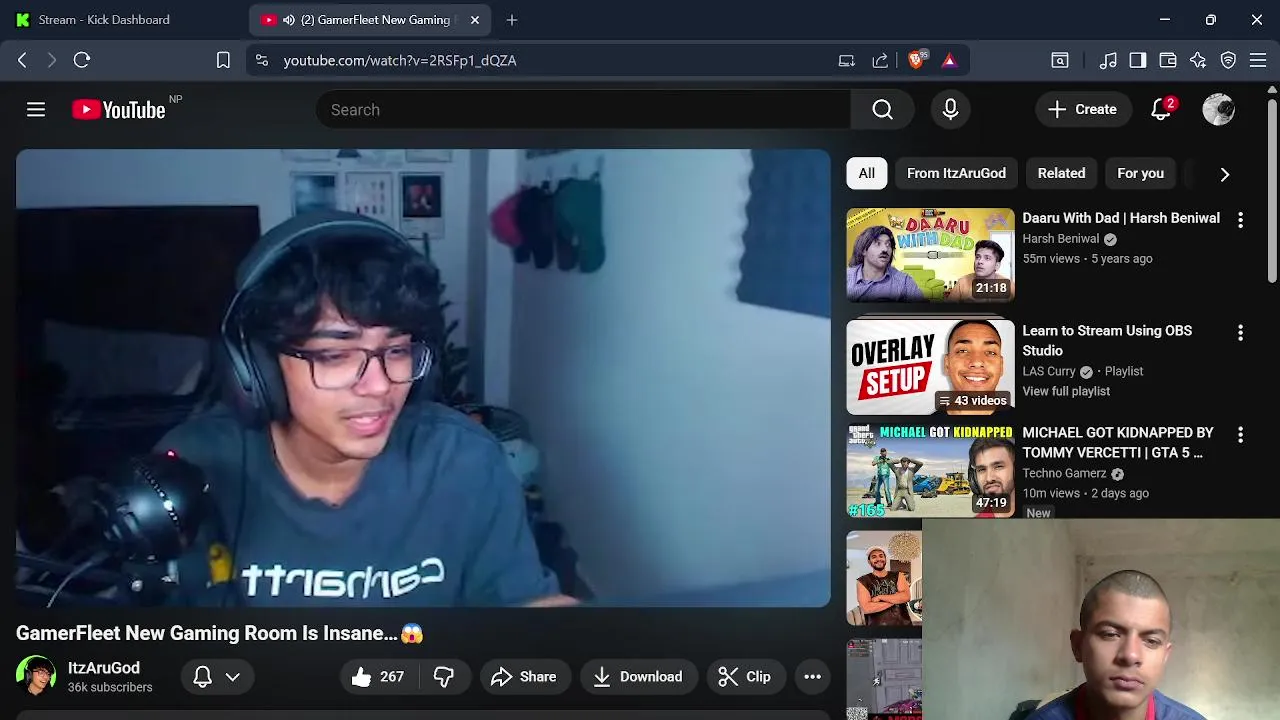Image resolution: width=1280 pixels, height=720 pixels.
Task: Open ItzAruGod channel avatar
Action: (36, 676)
